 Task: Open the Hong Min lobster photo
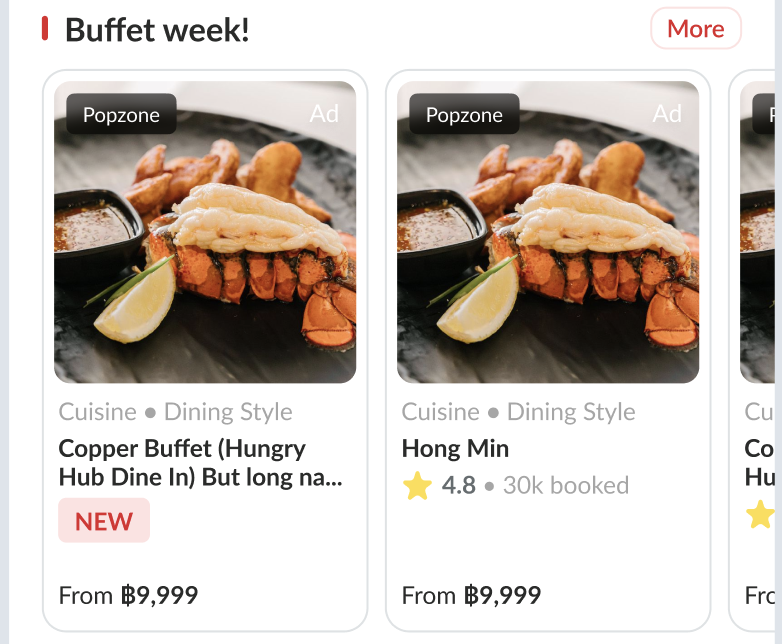click(548, 250)
